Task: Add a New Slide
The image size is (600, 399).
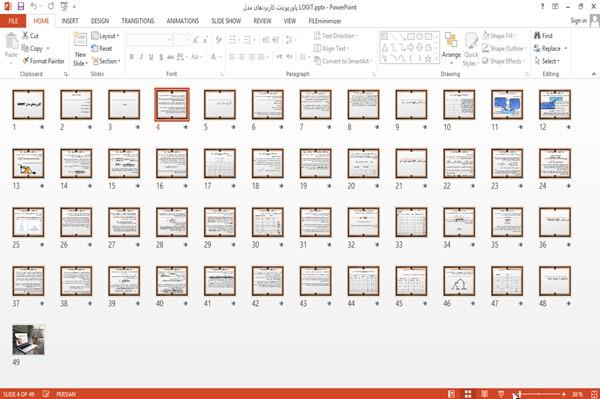Action: [80, 50]
